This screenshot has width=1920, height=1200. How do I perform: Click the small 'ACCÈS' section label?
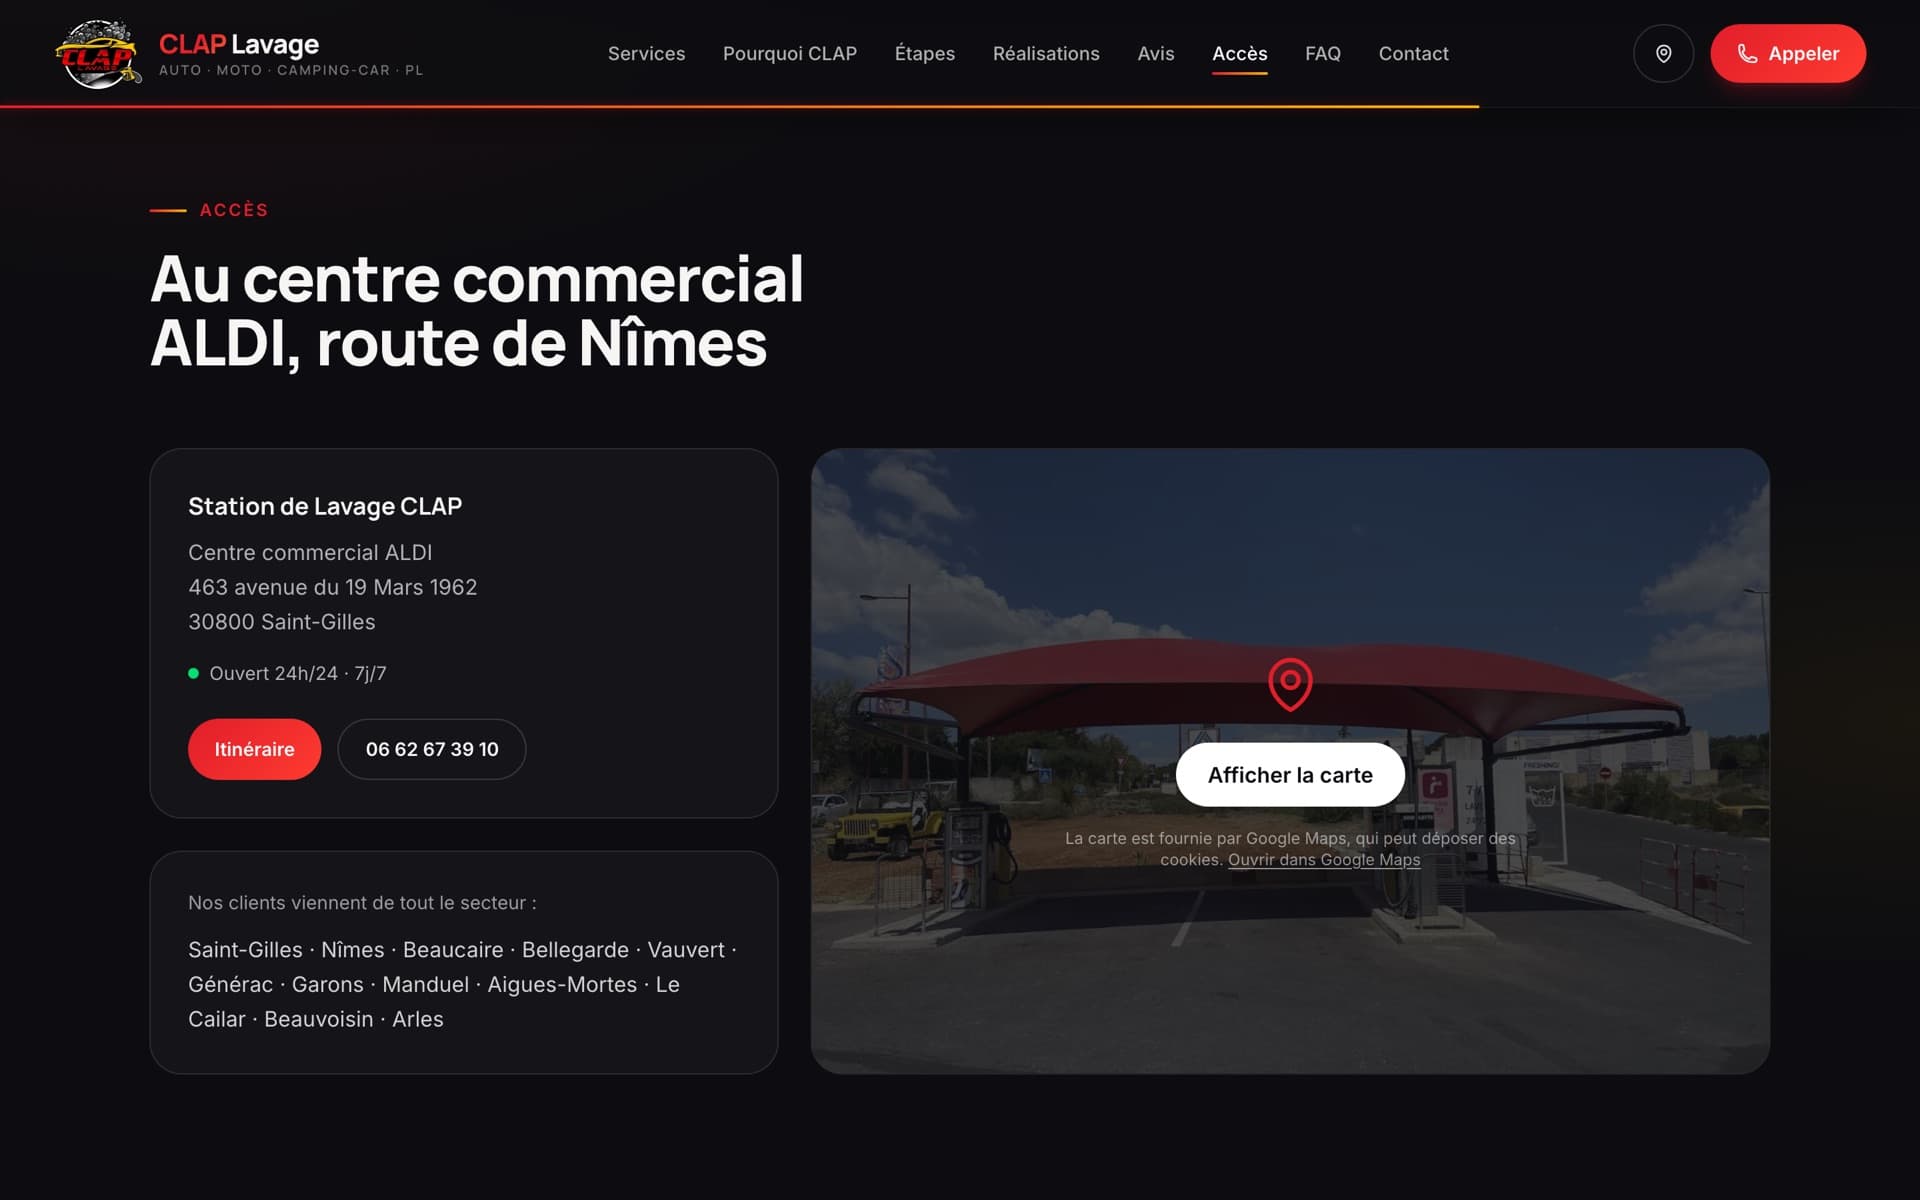pos(234,210)
